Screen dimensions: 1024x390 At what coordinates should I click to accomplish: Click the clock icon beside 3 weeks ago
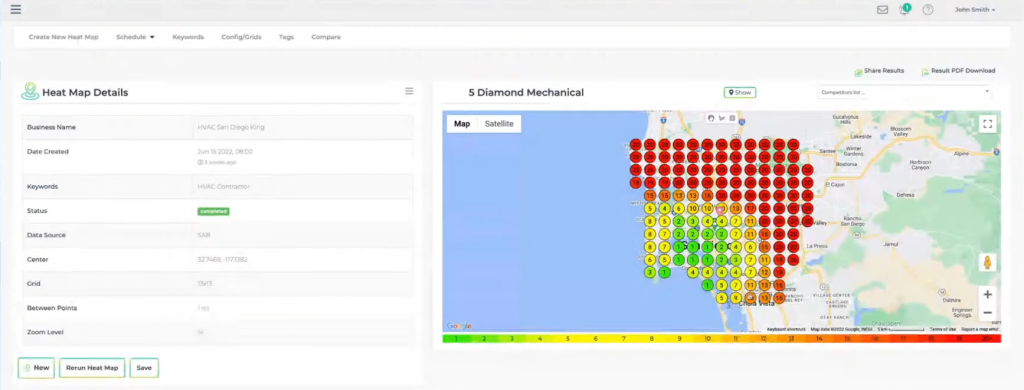click(200, 162)
